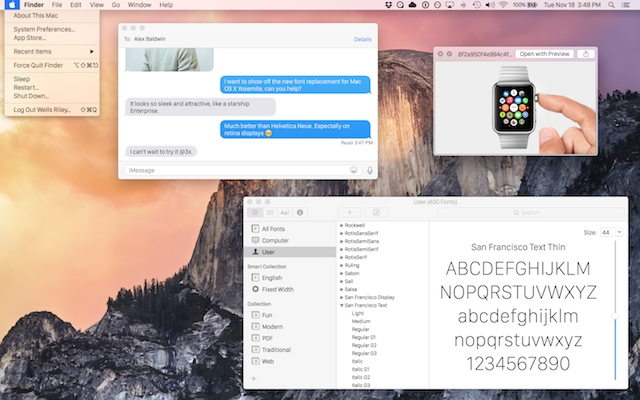The height and width of the screenshot is (400, 640).
Task: Click the photo thumbnail in Messages conversation
Action: [x=169, y=60]
